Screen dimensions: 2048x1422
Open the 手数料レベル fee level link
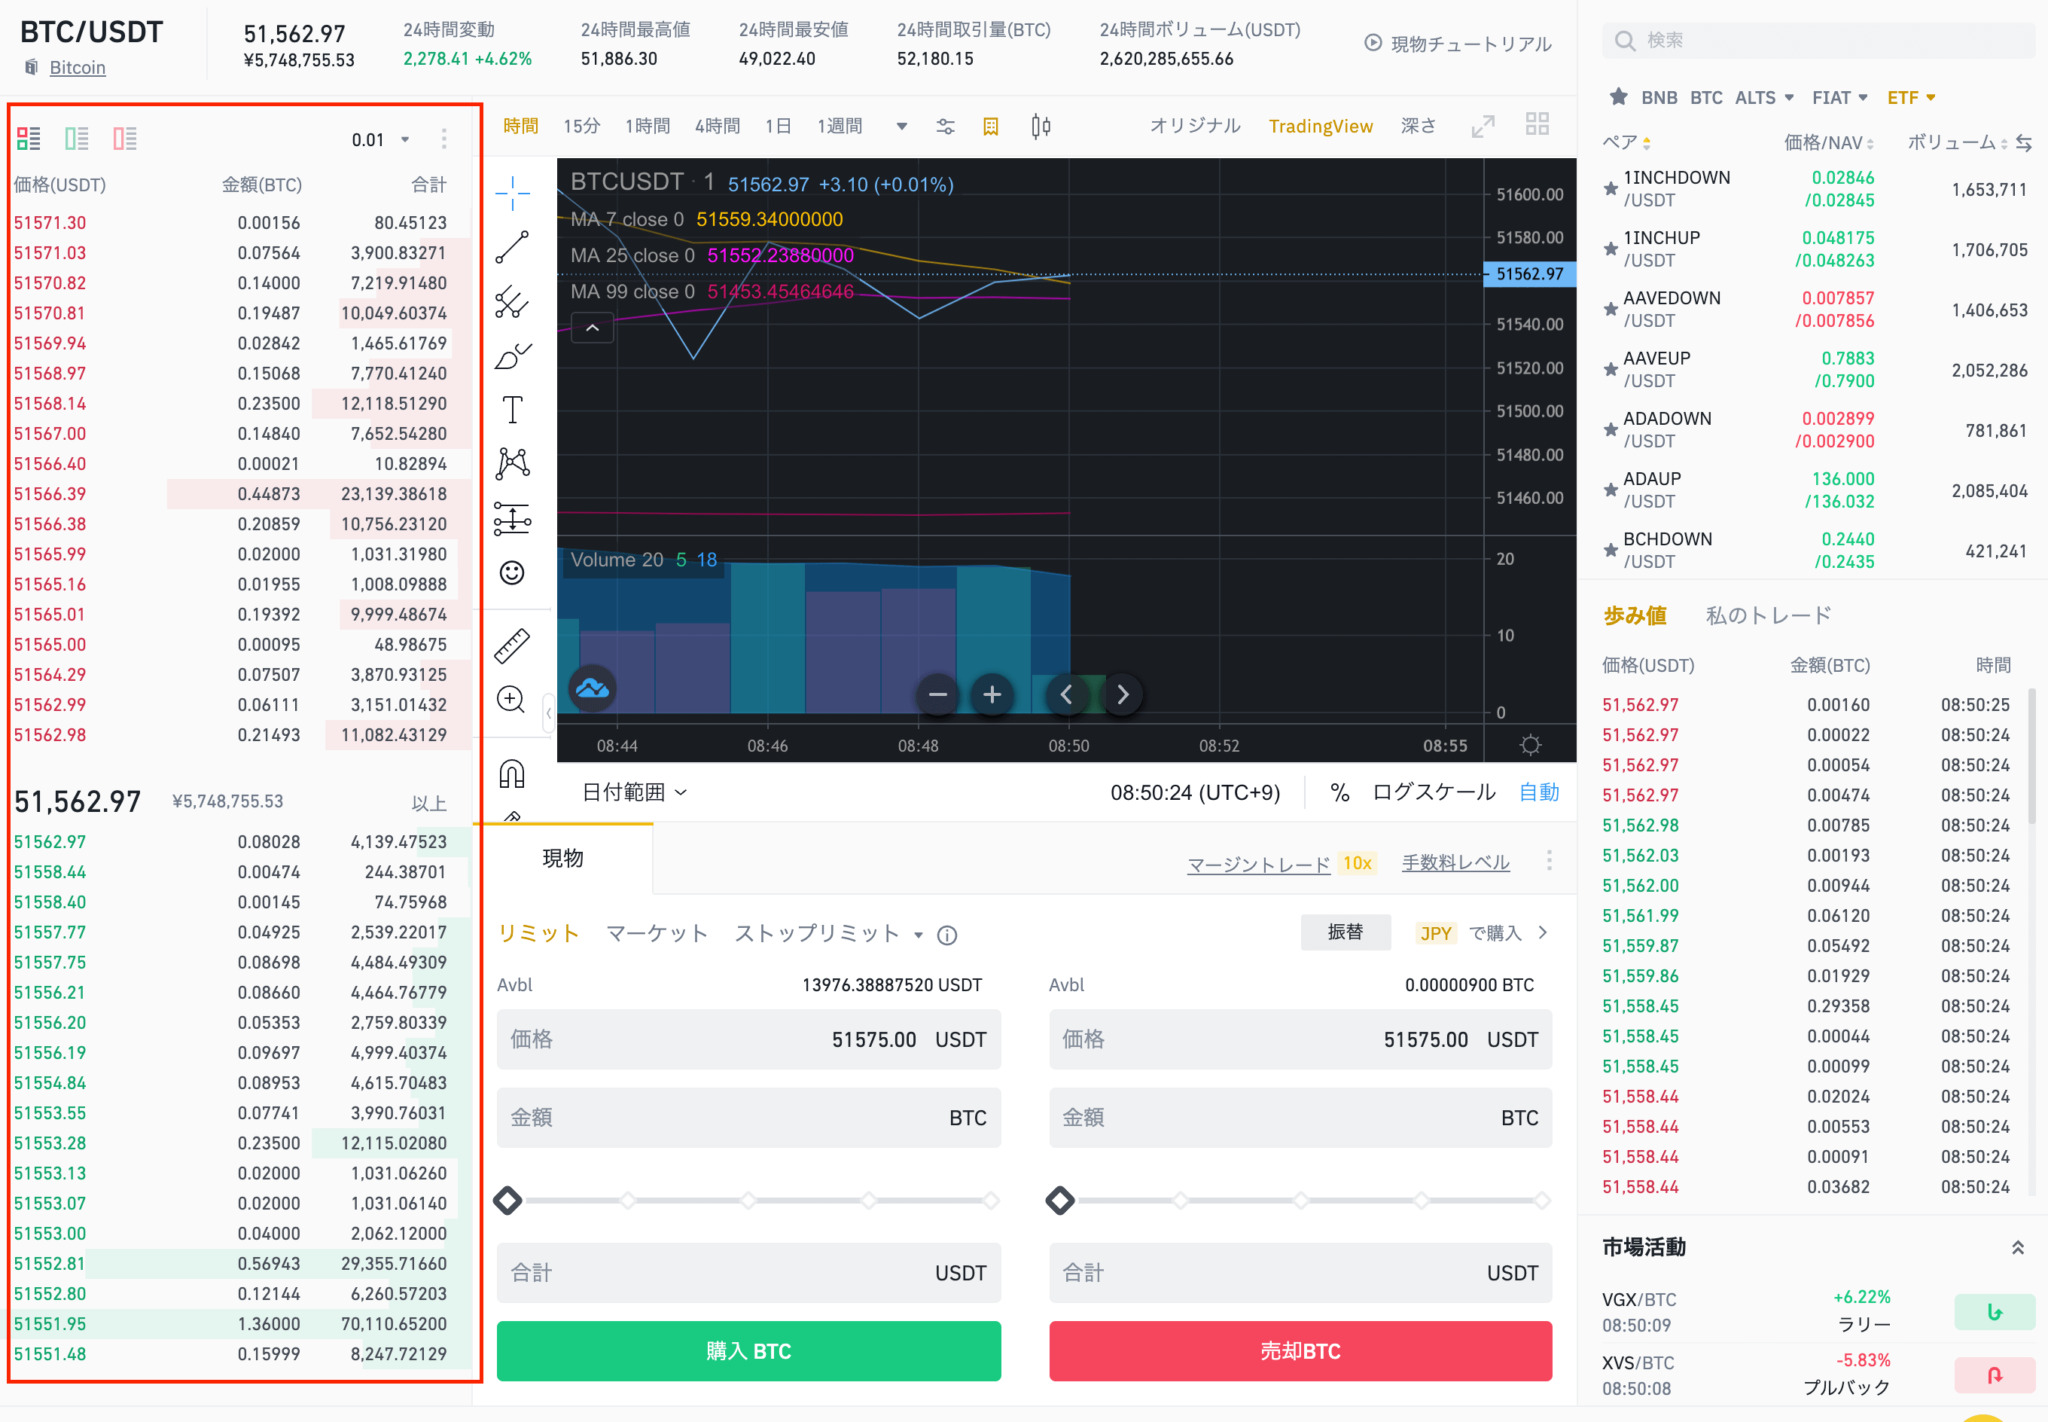point(1455,863)
